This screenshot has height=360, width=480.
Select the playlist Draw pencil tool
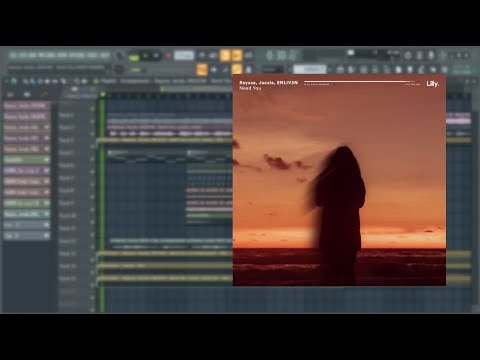pyautogui.click(x=25, y=81)
